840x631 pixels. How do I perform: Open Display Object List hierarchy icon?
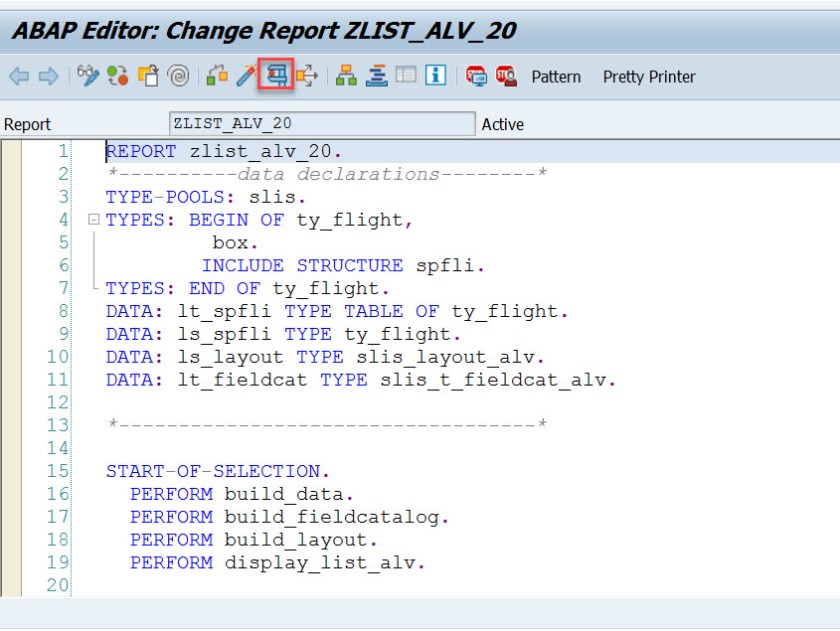click(346, 76)
